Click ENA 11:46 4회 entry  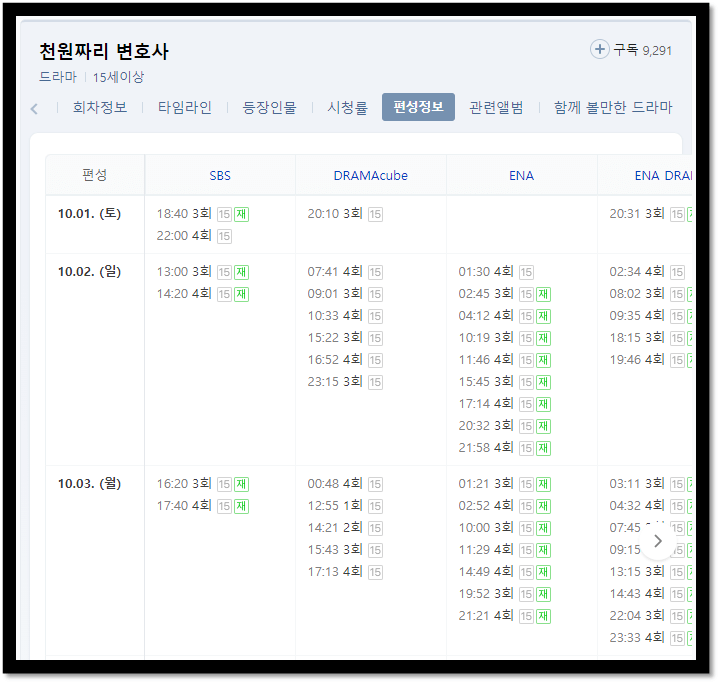pyautogui.click(x=504, y=360)
